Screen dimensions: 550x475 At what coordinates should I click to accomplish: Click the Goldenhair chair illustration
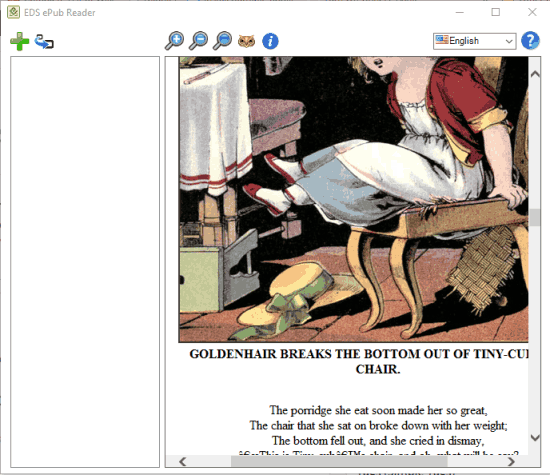[354, 199]
